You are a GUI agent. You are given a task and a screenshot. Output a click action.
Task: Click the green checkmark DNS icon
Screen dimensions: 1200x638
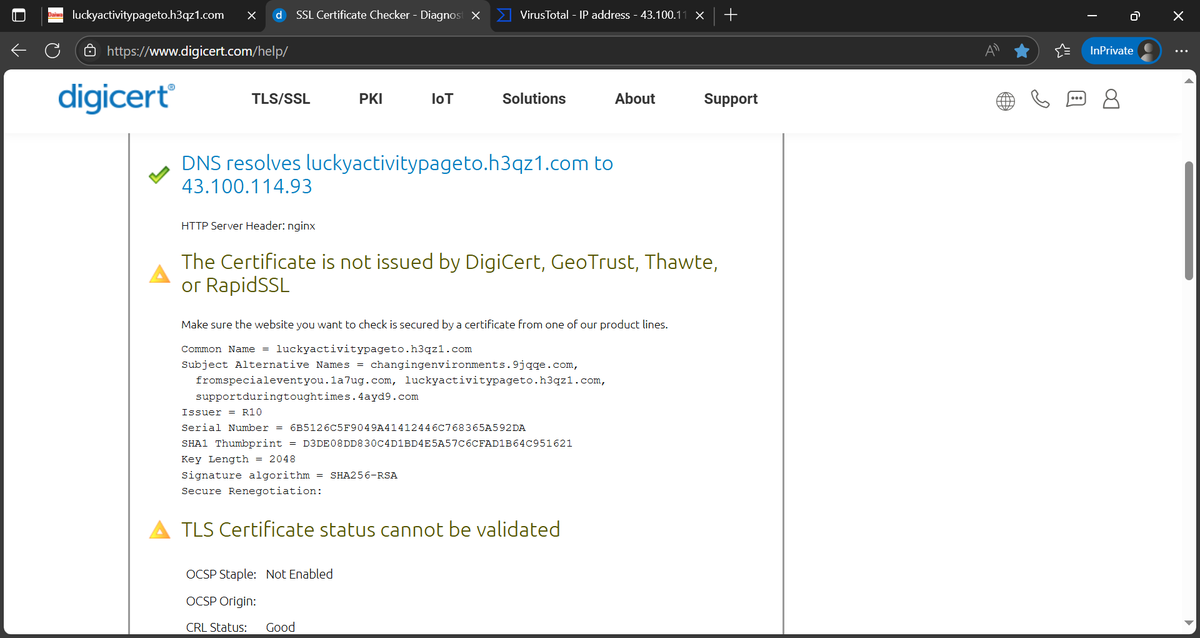pyautogui.click(x=159, y=175)
